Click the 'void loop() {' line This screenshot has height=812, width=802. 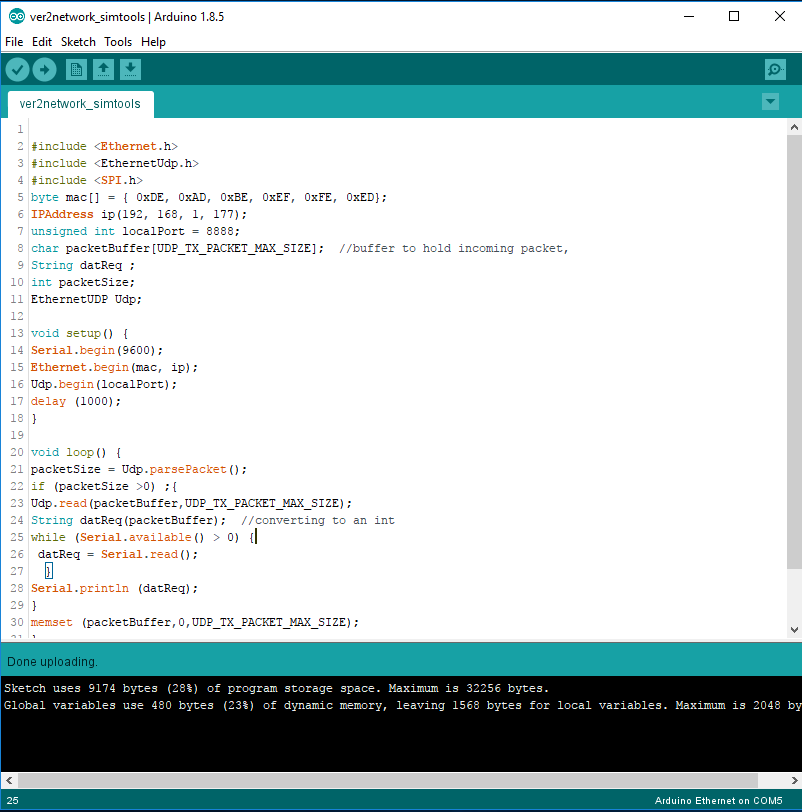tap(76, 452)
